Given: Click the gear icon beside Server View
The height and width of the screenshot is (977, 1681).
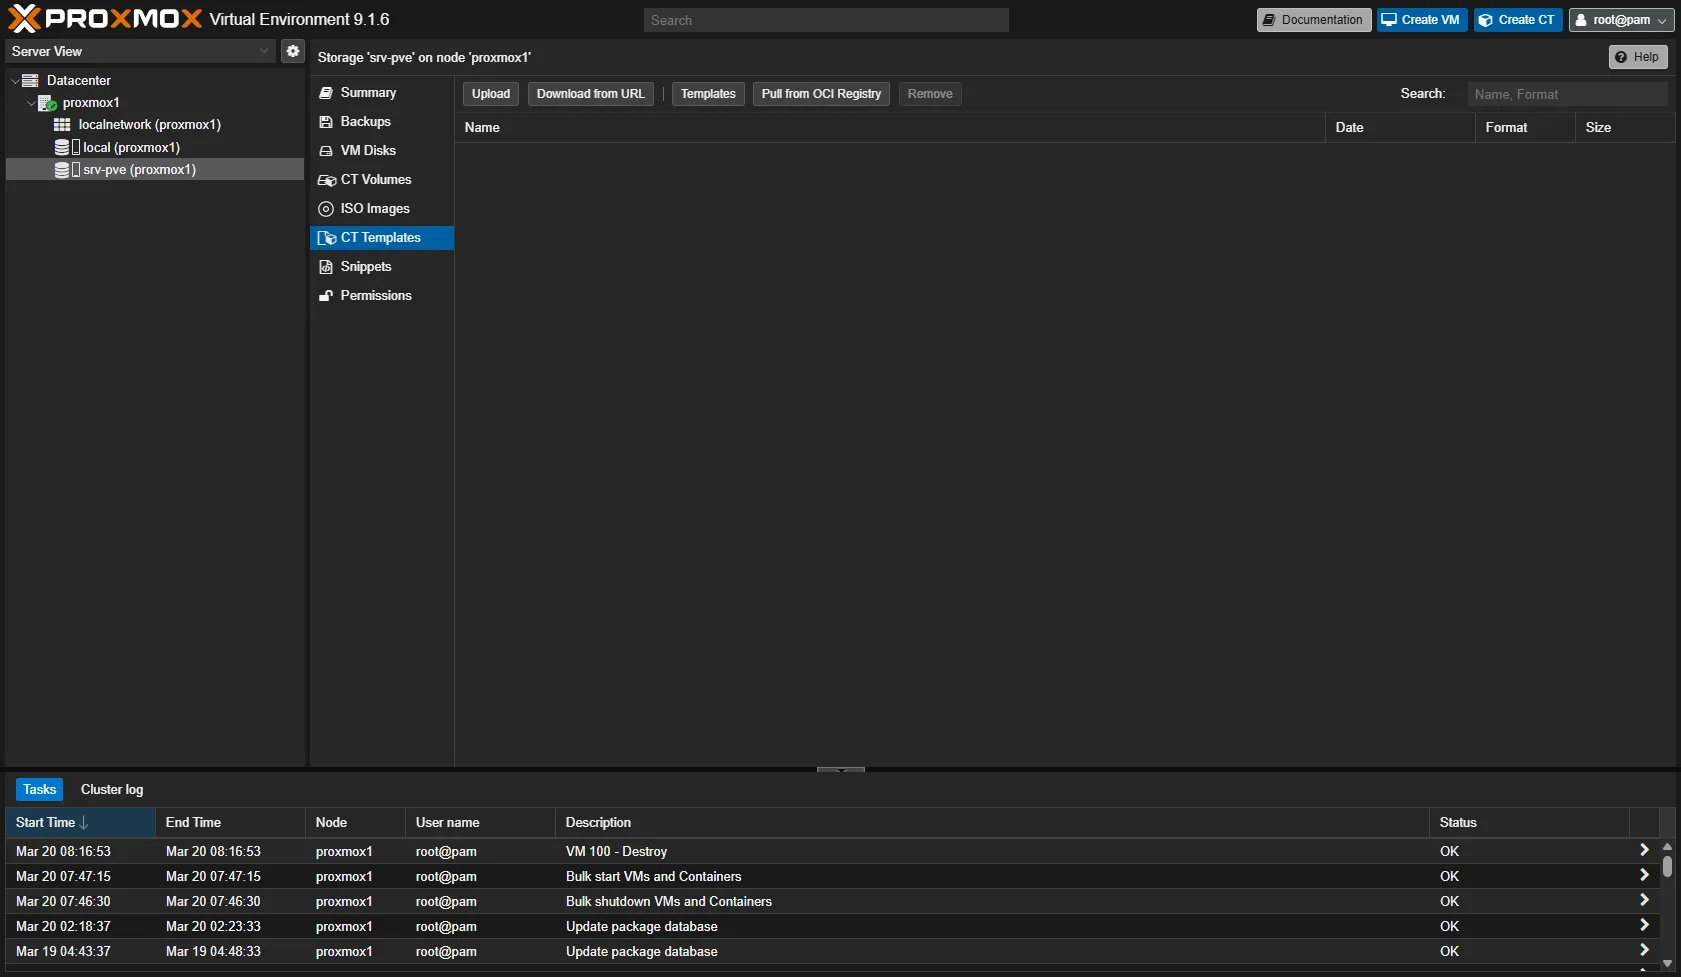Looking at the screenshot, I should pyautogui.click(x=292, y=50).
